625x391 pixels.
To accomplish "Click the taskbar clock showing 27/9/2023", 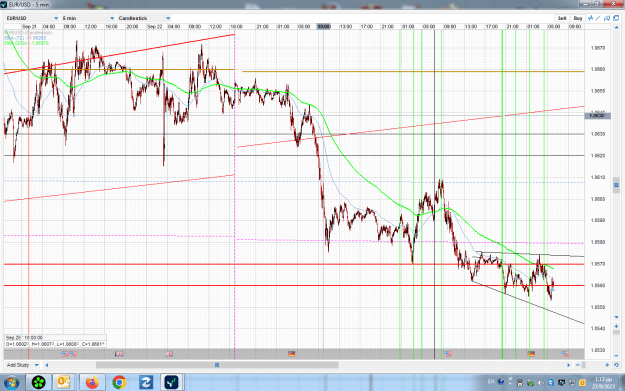I will 603,382.
